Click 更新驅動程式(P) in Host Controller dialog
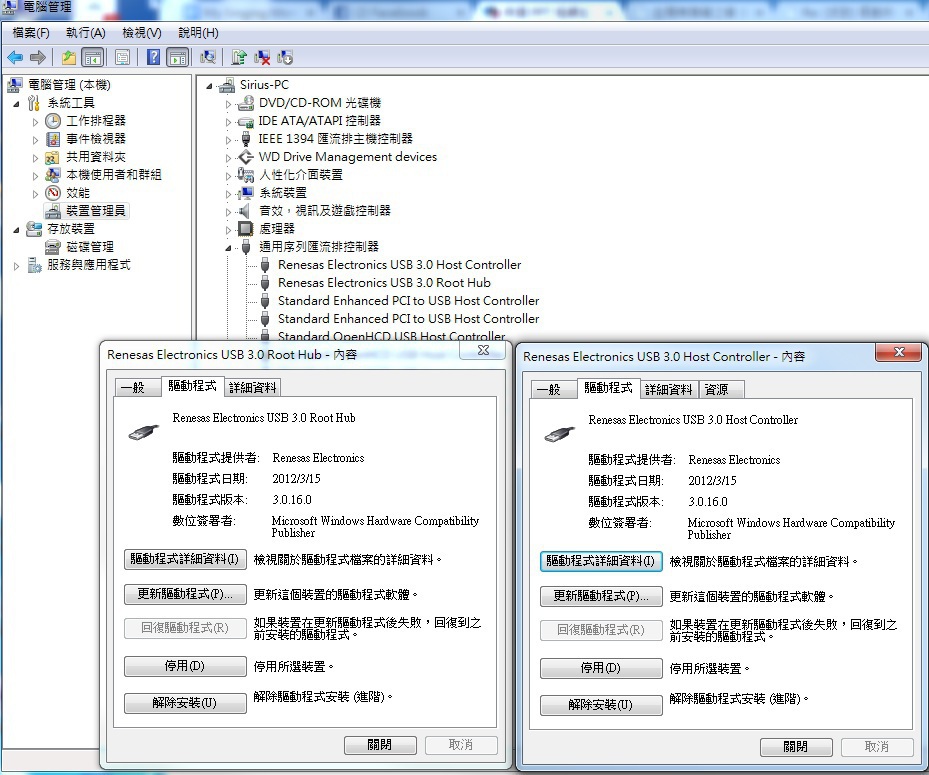 pyautogui.click(x=601, y=595)
